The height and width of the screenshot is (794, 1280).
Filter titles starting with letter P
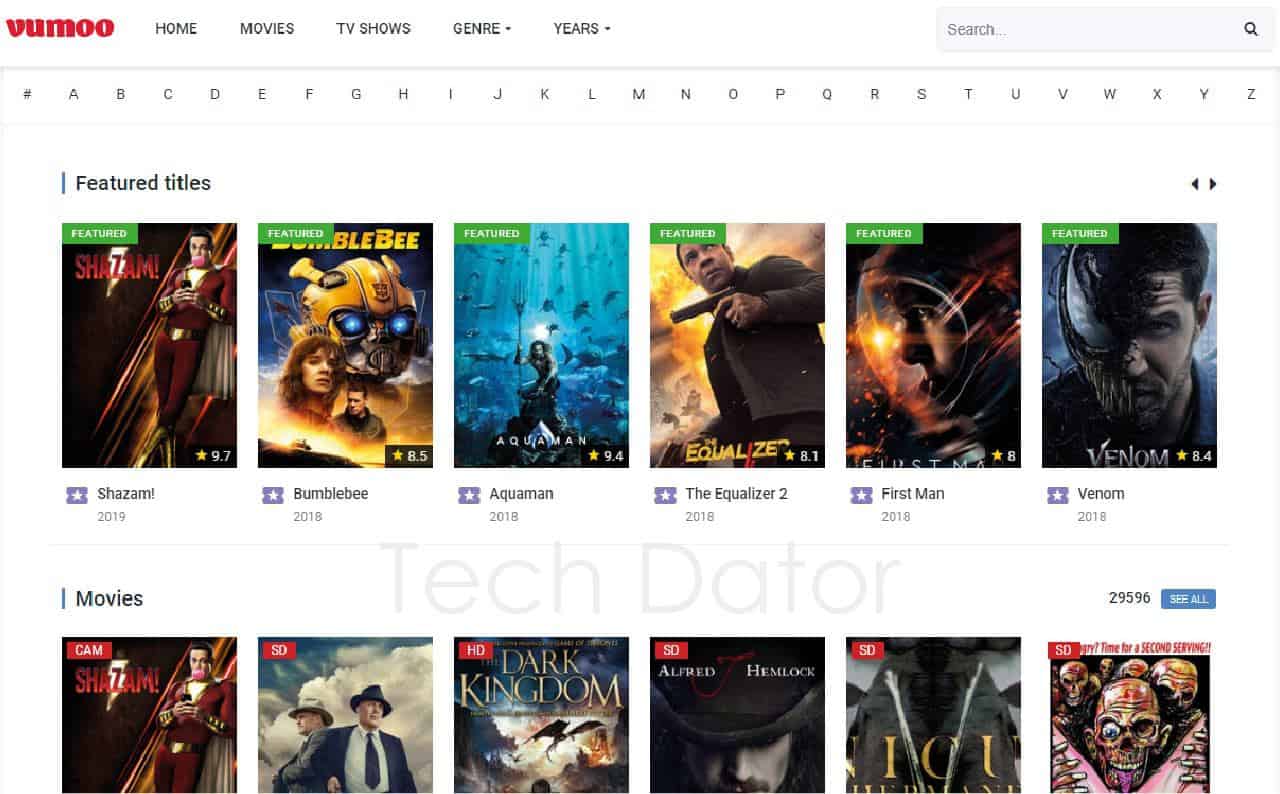tap(780, 94)
